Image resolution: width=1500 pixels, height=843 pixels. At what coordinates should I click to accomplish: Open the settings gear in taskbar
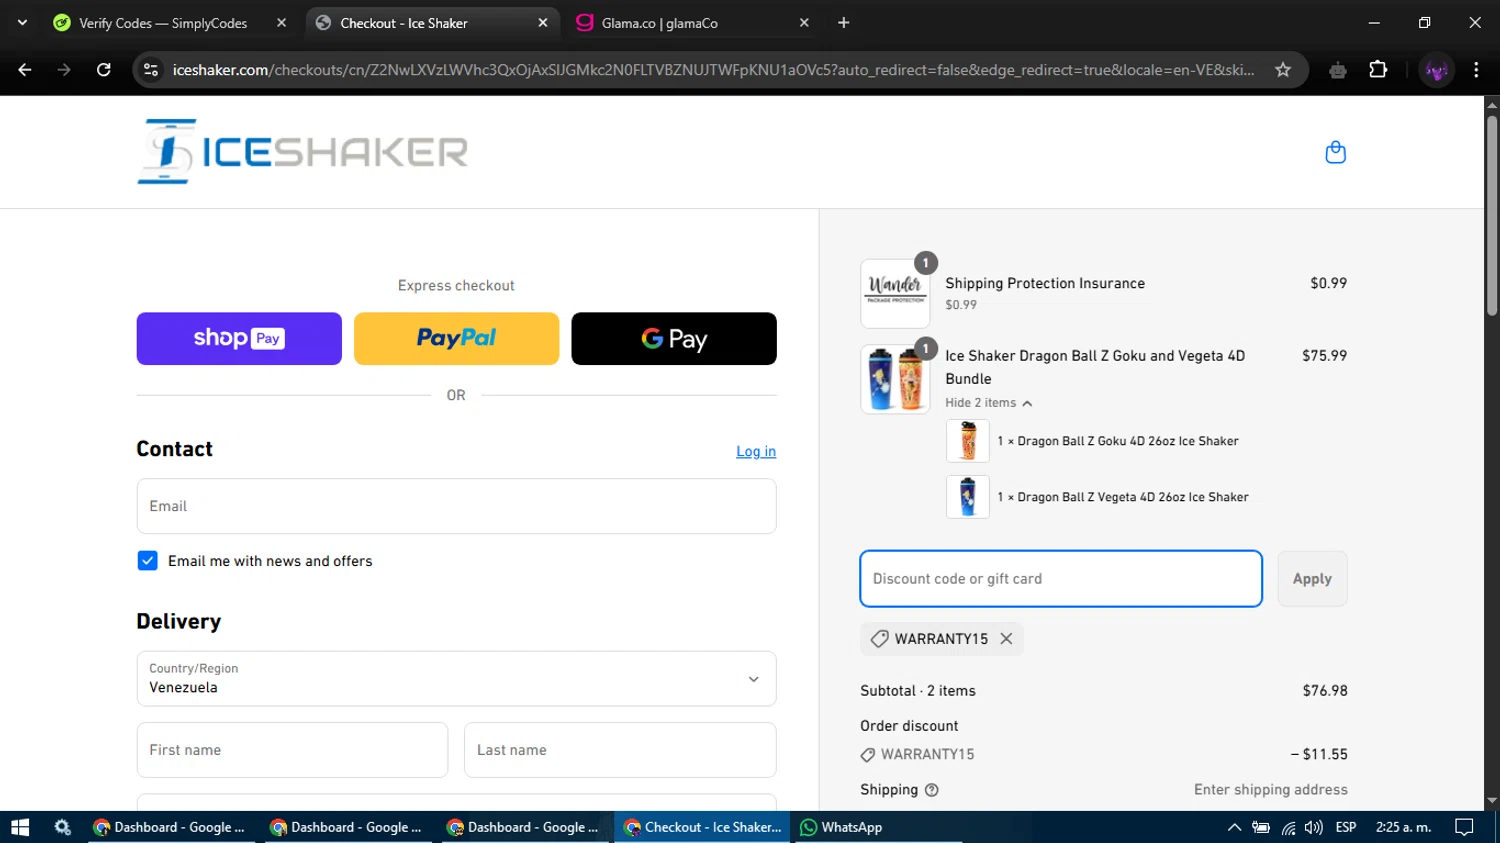(x=63, y=827)
